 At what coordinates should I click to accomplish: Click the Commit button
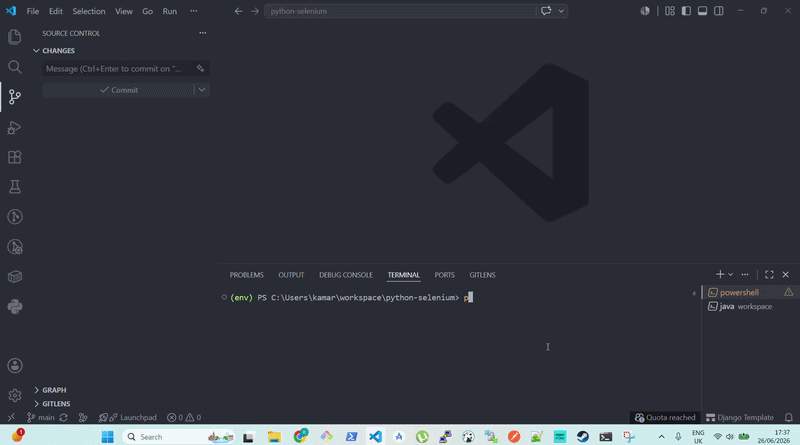118,90
